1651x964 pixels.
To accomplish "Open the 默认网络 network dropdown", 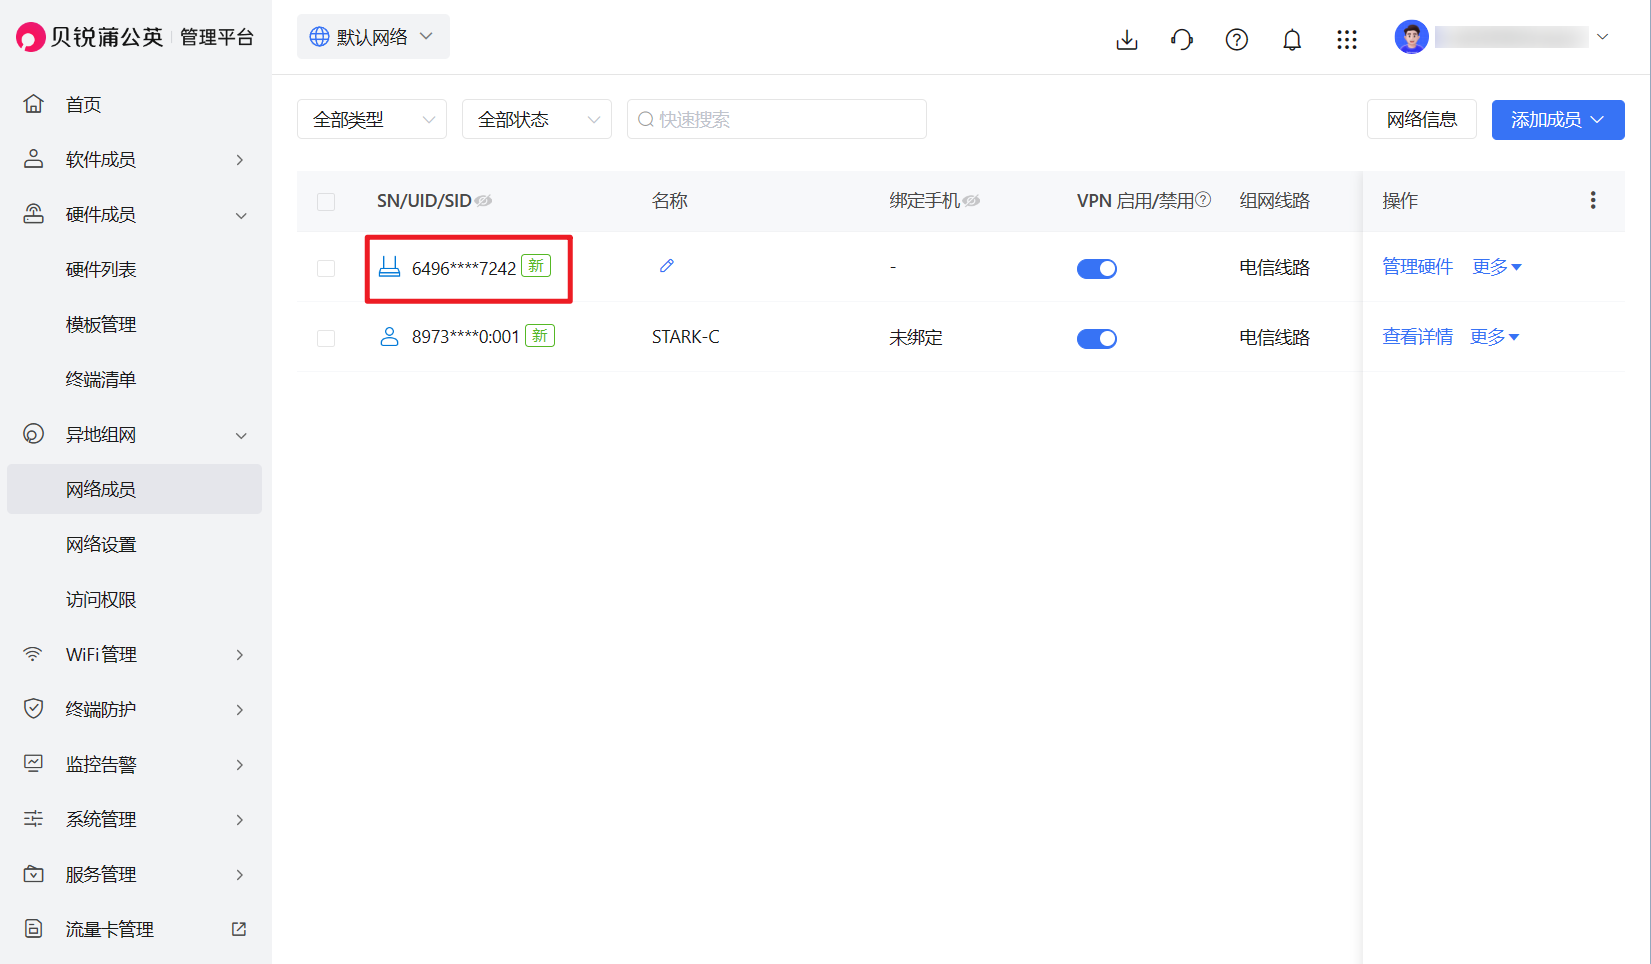I will [x=373, y=37].
